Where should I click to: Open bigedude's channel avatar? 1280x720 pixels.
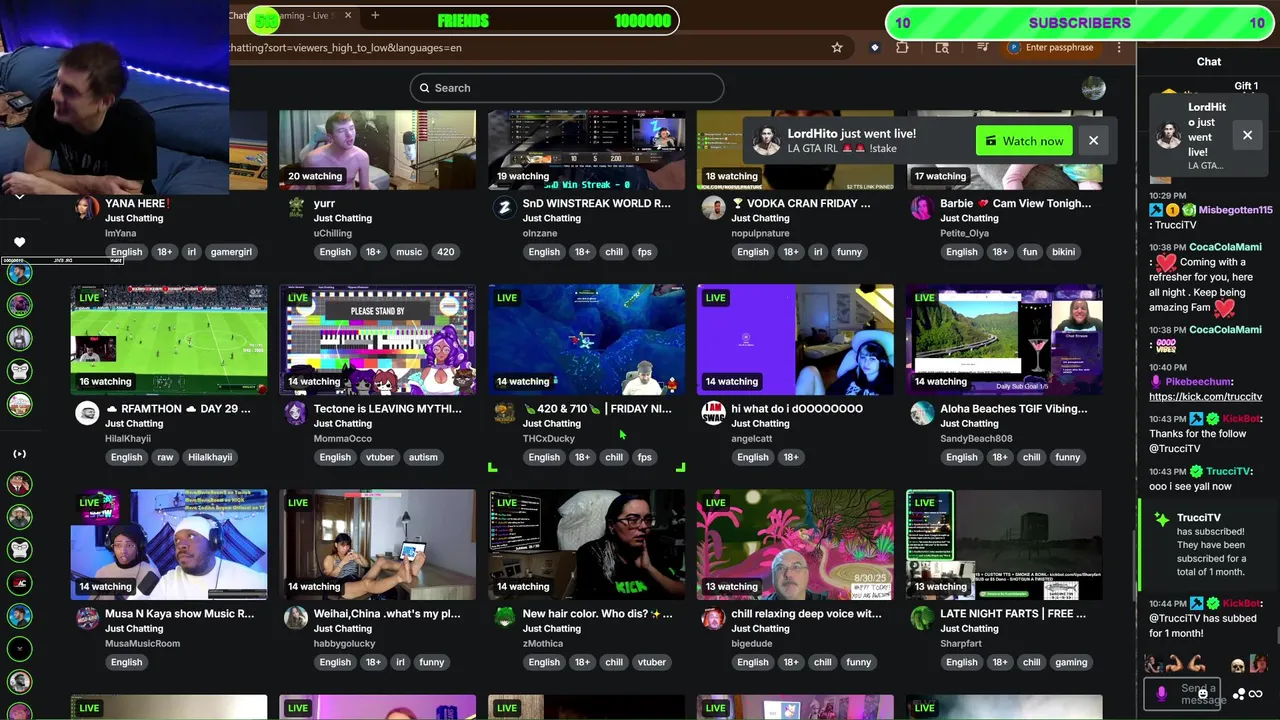[x=713, y=618]
